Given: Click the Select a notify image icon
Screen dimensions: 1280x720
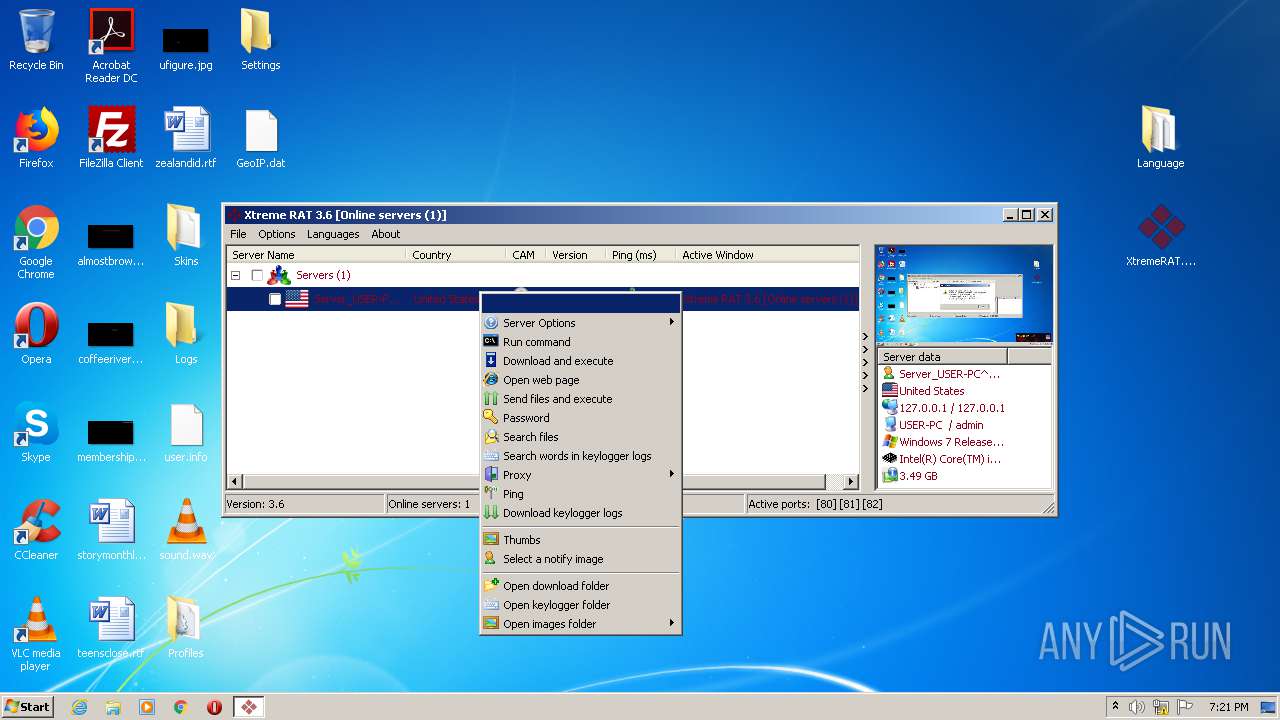Looking at the screenshot, I should tap(491, 559).
